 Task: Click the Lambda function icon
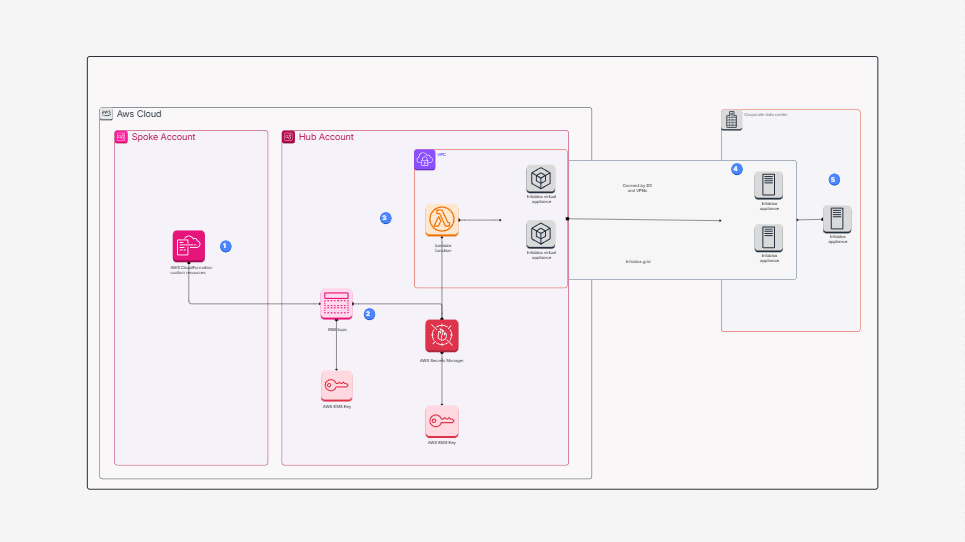pyautogui.click(x=442, y=220)
